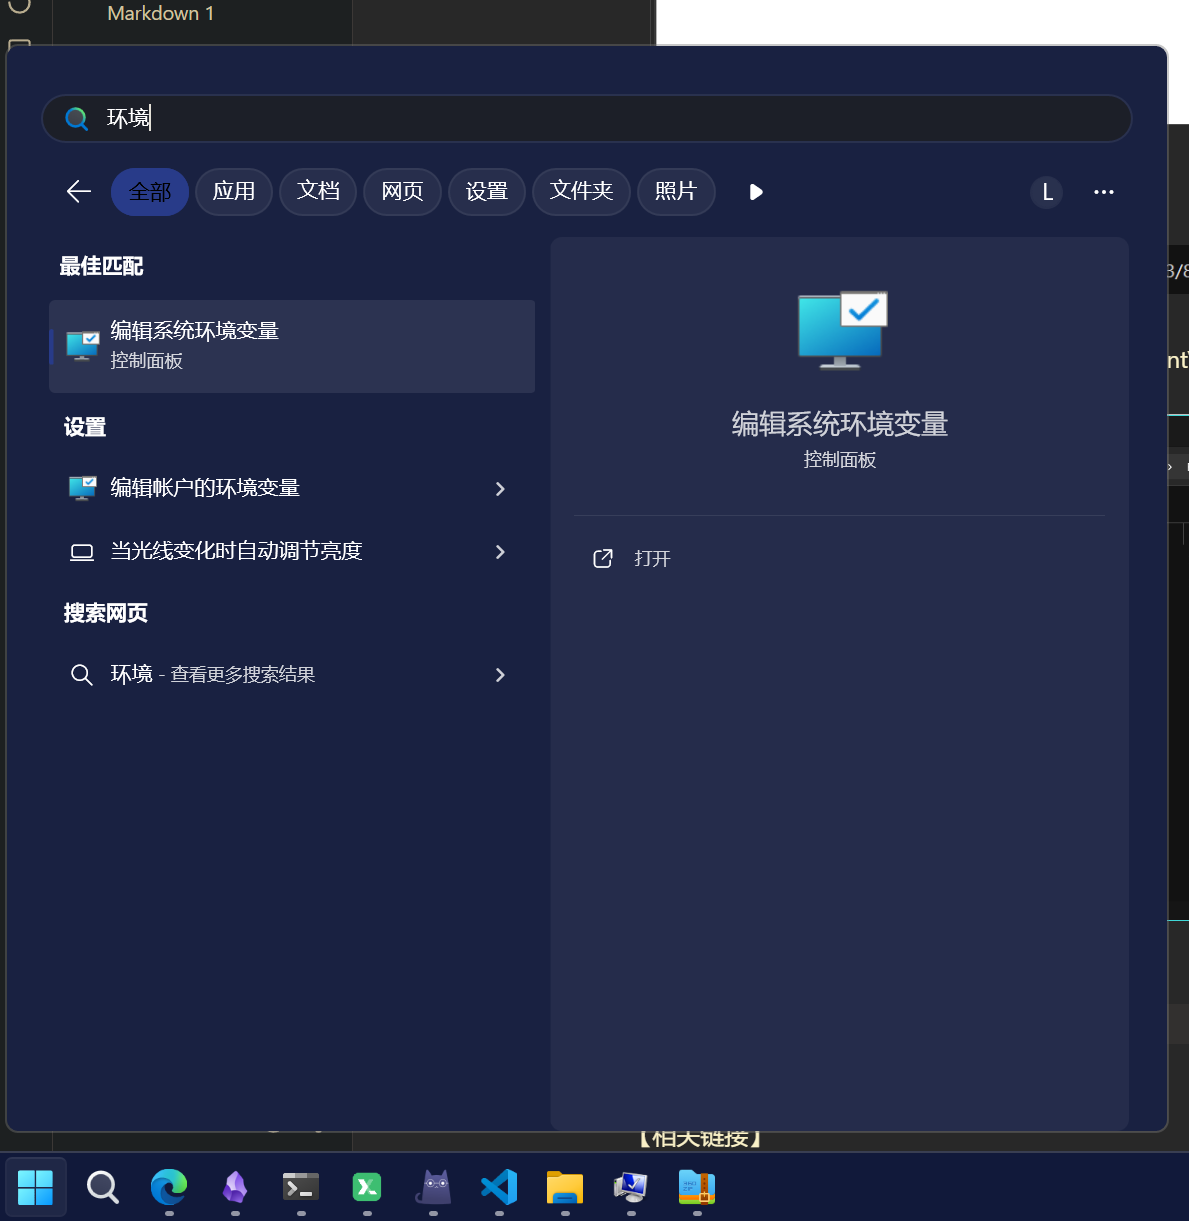
Task: Switch to the 应用 filter tab
Action: tap(234, 192)
